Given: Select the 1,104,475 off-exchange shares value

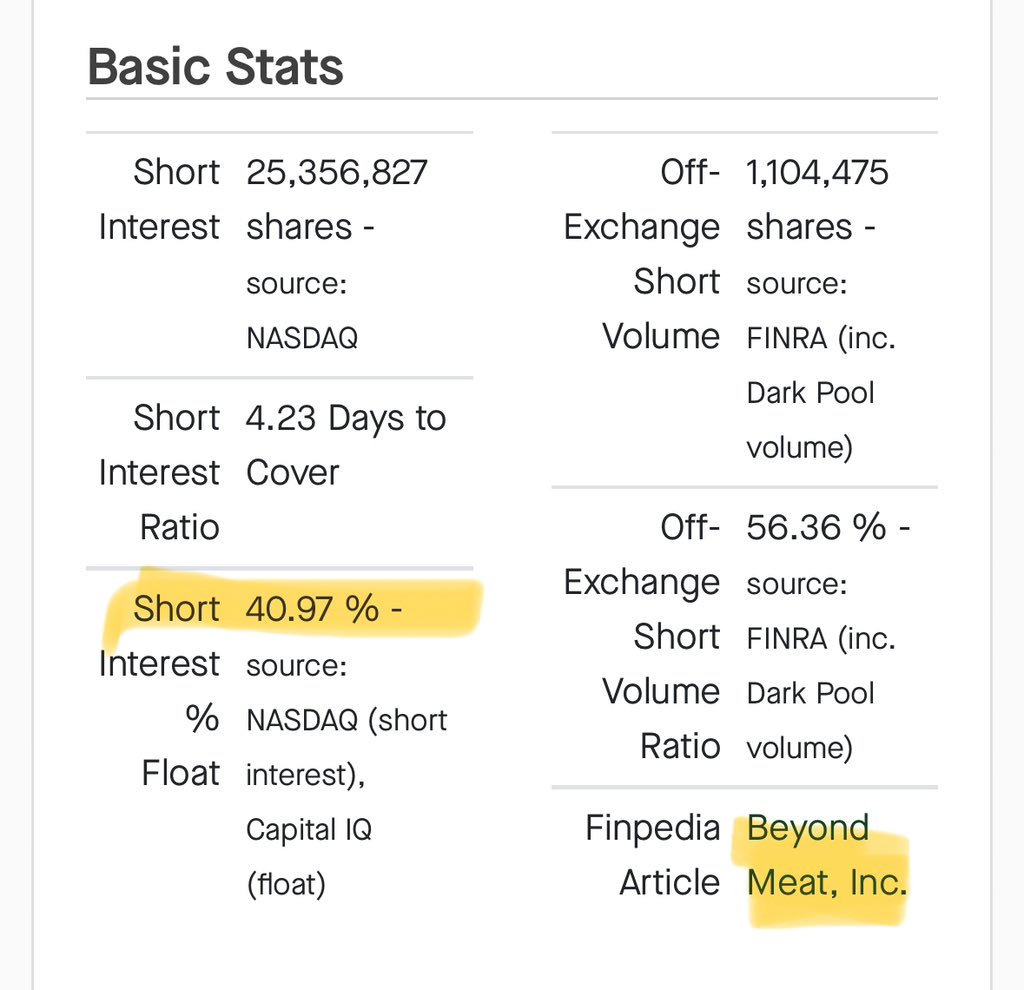Looking at the screenshot, I should 817,172.
